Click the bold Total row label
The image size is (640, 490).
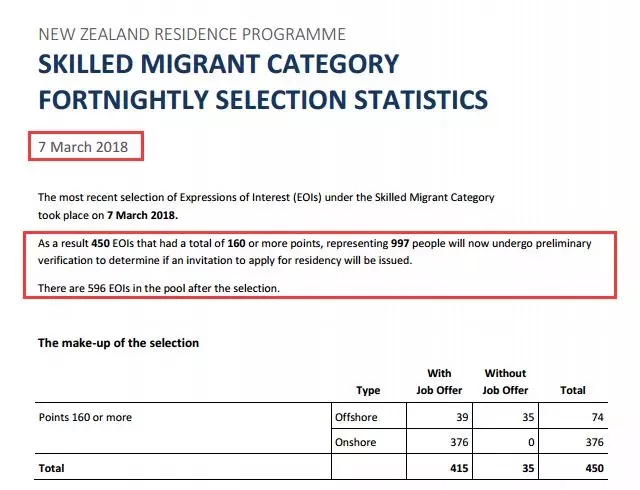click(51, 468)
